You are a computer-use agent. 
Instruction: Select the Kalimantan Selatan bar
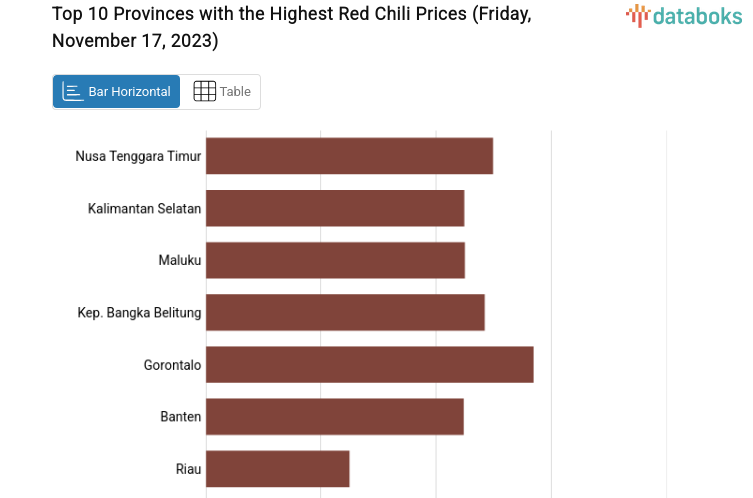point(335,208)
